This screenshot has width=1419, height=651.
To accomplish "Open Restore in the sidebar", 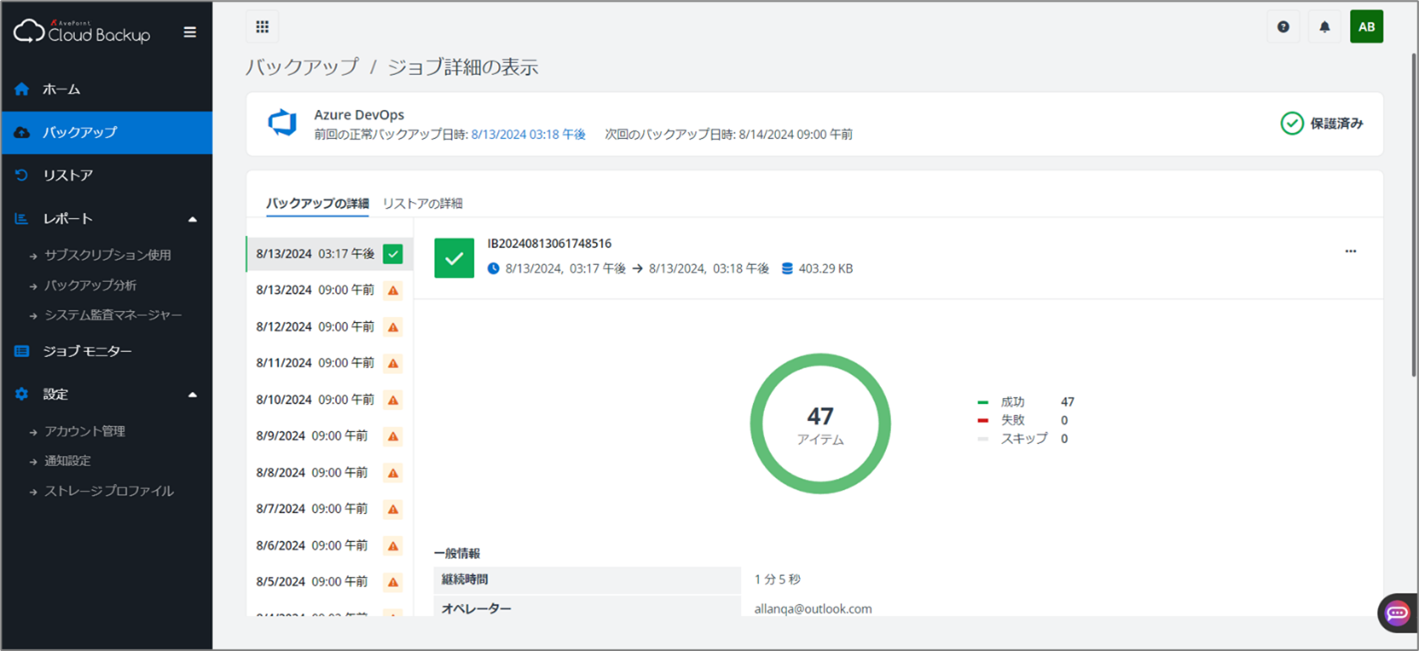I will tap(106, 175).
